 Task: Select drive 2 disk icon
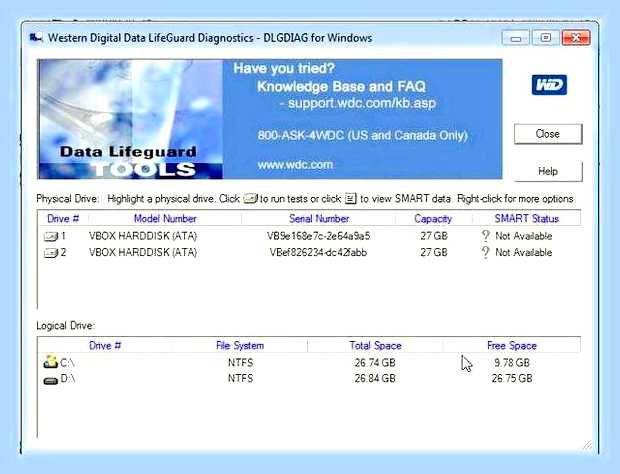pos(51,253)
